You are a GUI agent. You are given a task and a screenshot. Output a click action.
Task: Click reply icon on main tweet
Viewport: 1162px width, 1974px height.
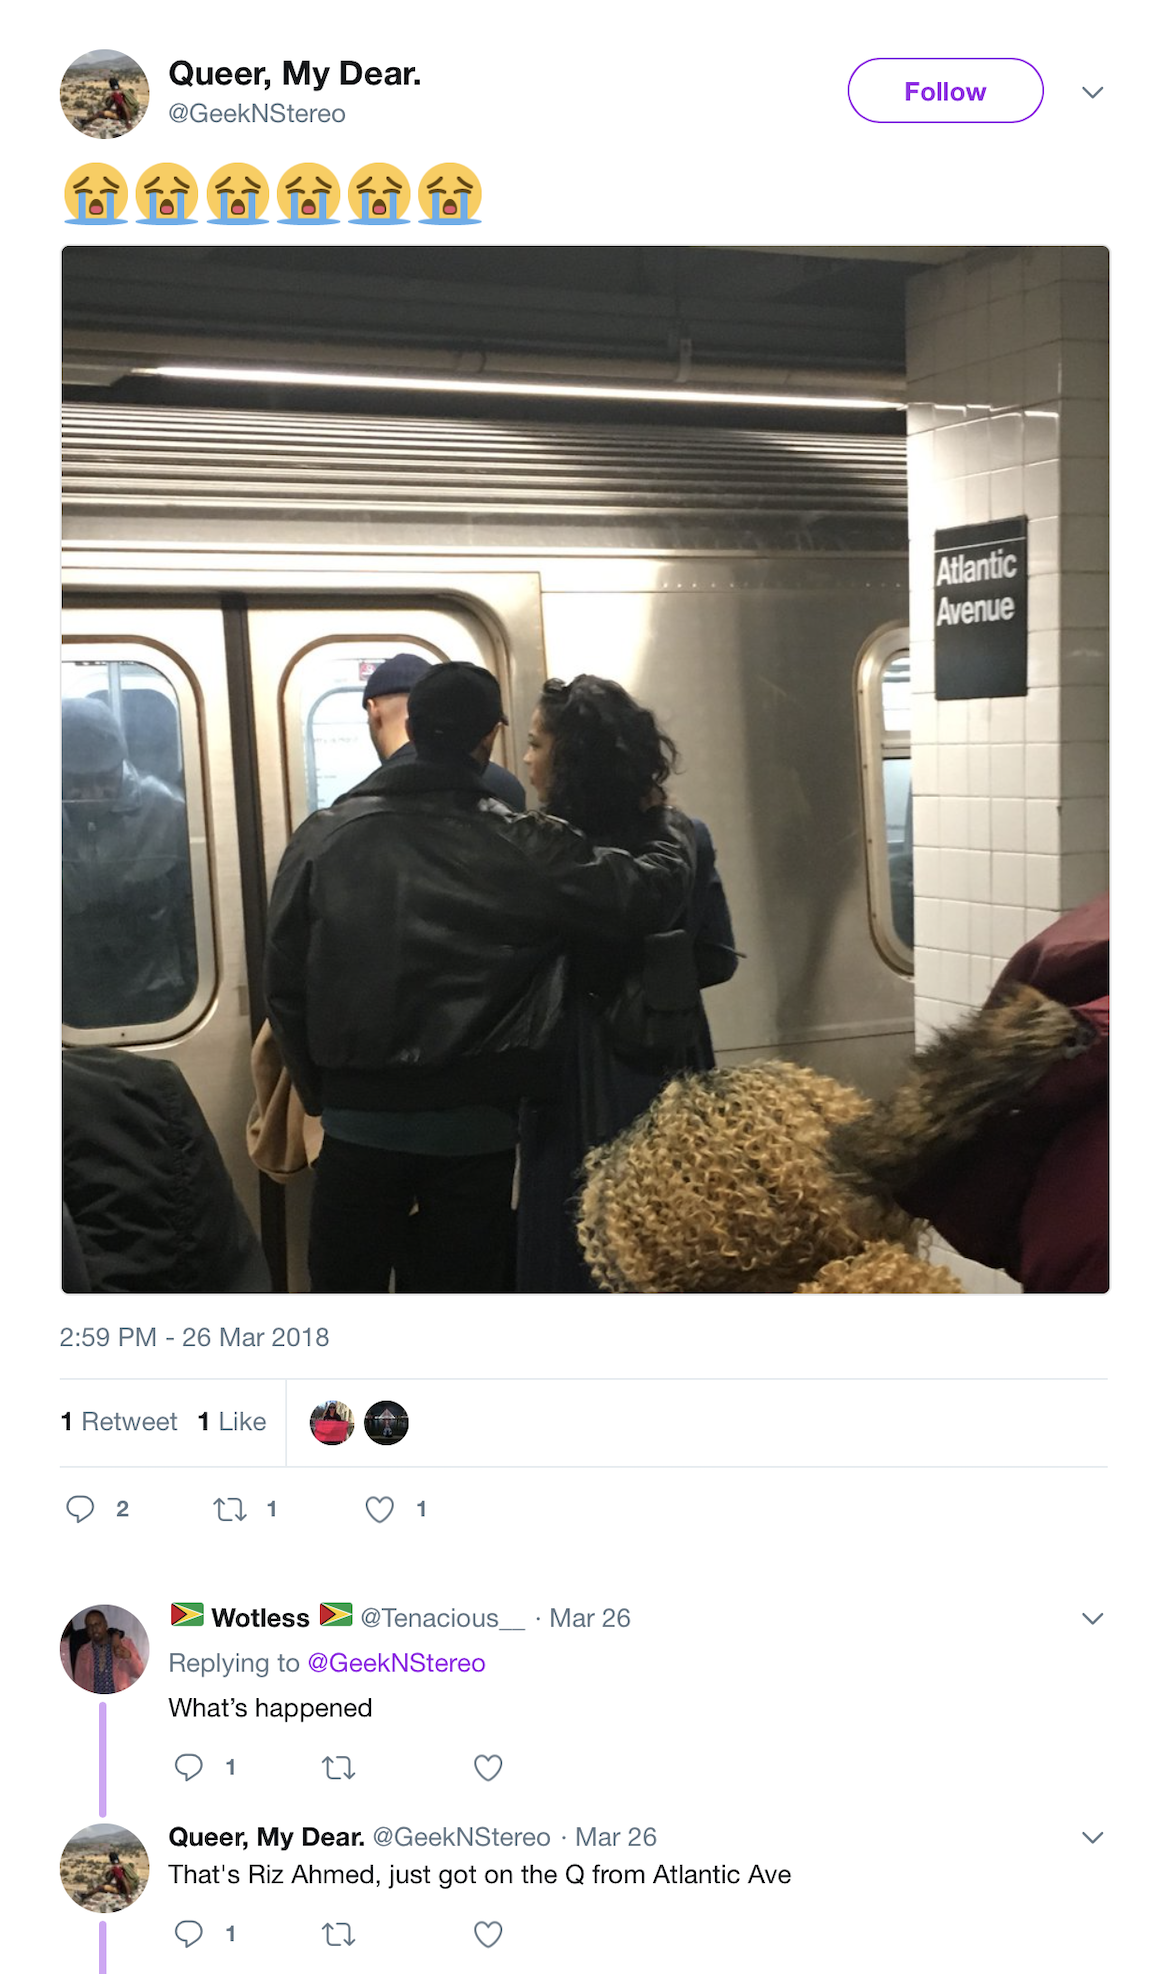[80, 1509]
